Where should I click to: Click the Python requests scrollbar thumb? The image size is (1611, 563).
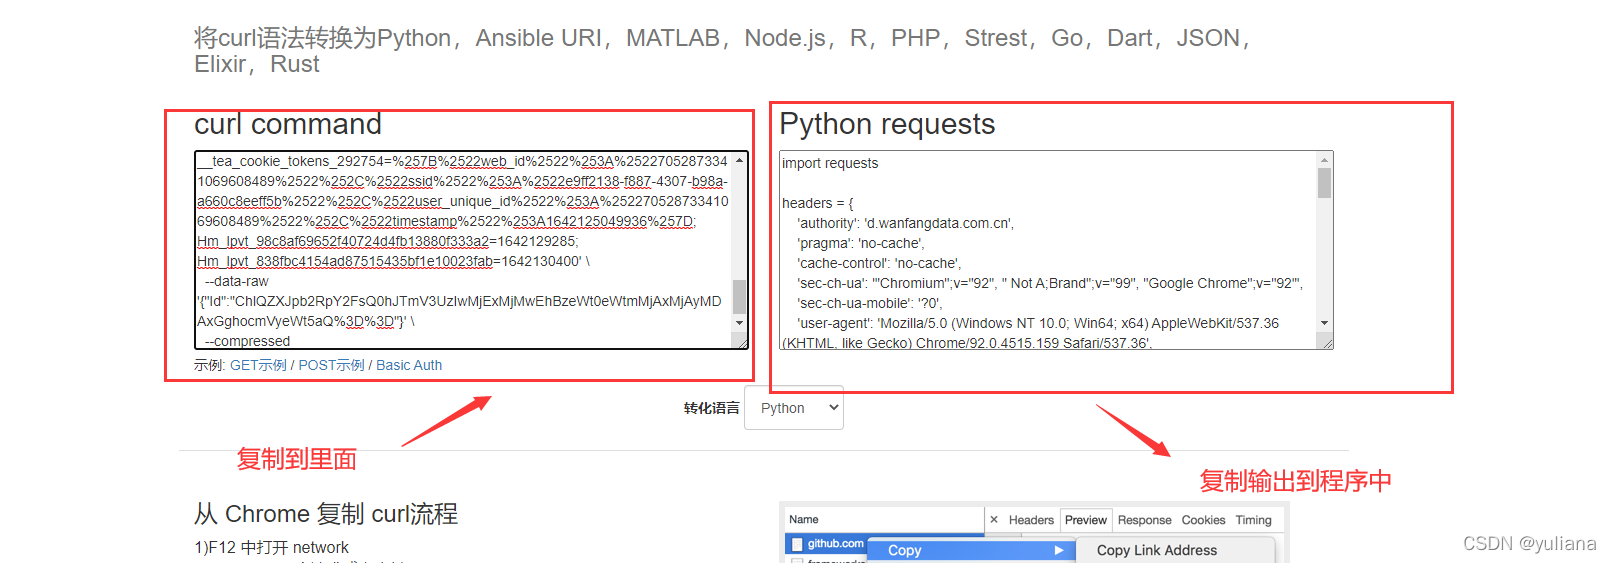click(1325, 183)
